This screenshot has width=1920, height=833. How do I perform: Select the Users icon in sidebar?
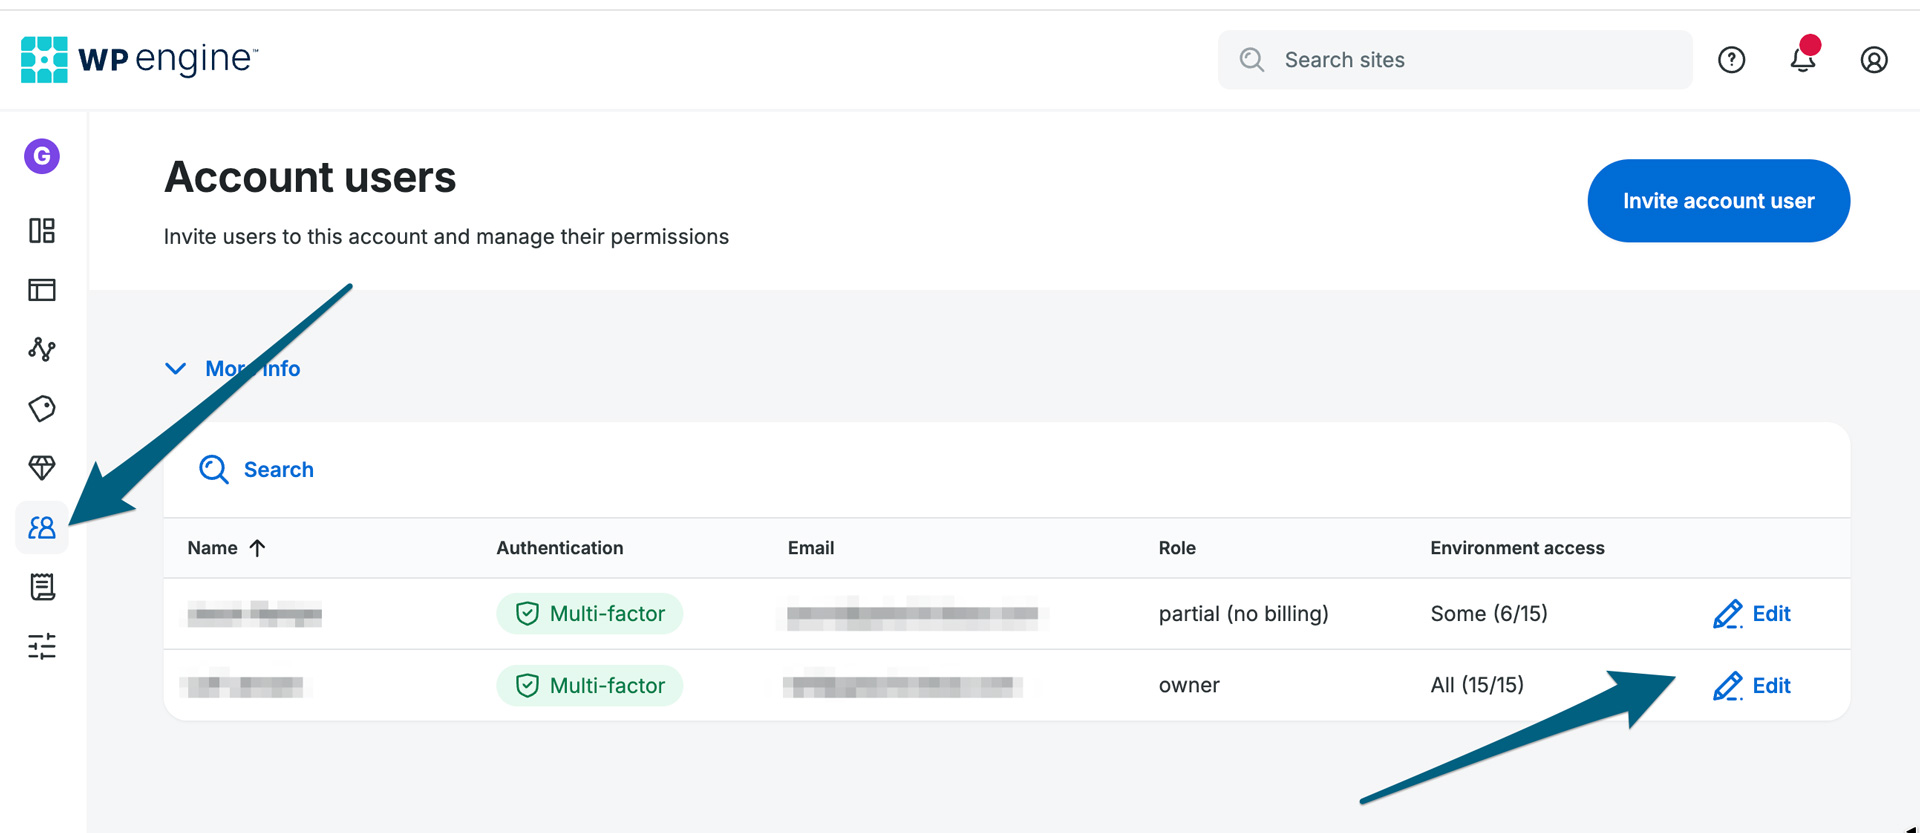click(x=42, y=527)
